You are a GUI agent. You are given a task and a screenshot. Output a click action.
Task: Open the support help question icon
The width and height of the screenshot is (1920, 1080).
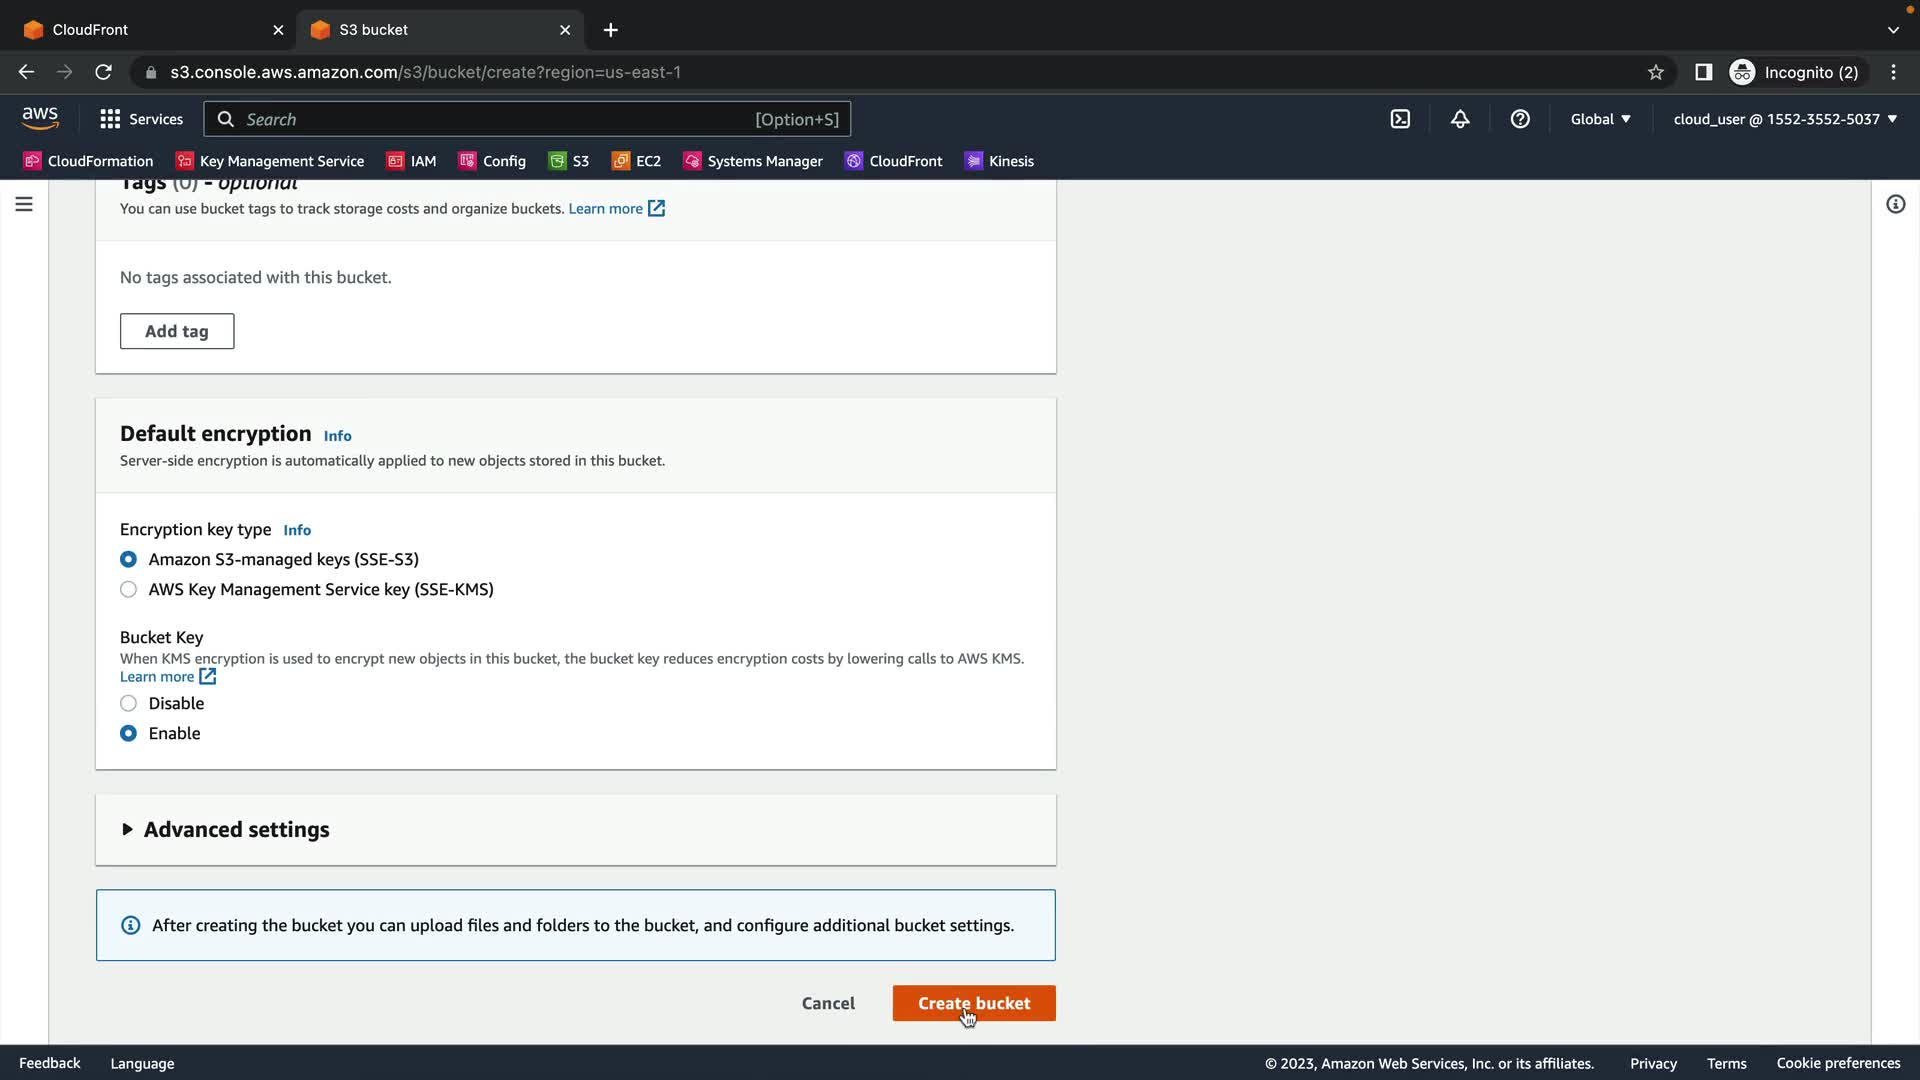tap(1520, 119)
